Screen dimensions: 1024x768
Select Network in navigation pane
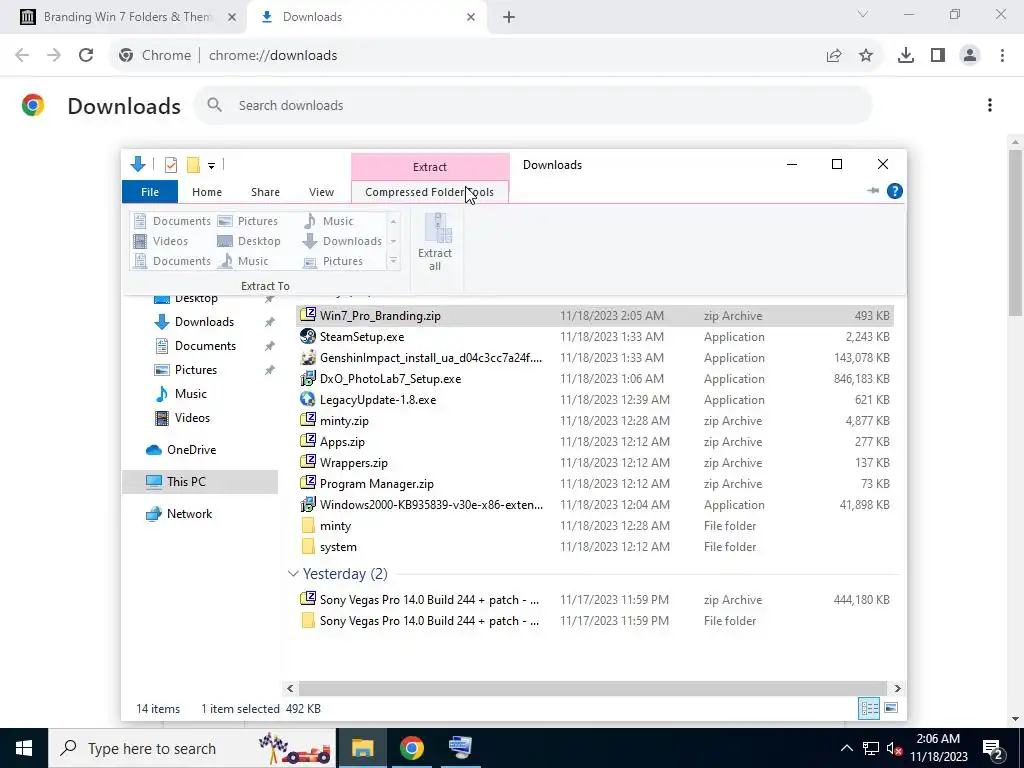[189, 513]
